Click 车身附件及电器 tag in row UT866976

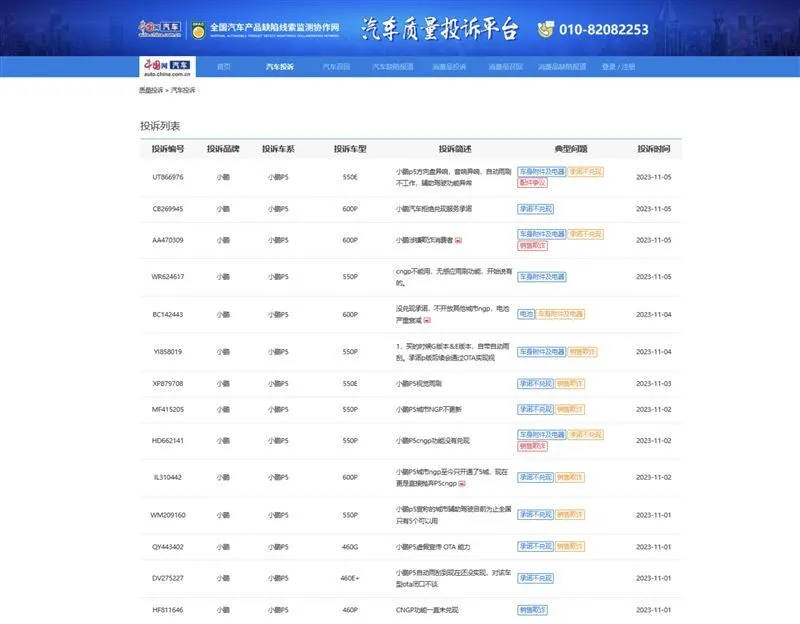541,171
